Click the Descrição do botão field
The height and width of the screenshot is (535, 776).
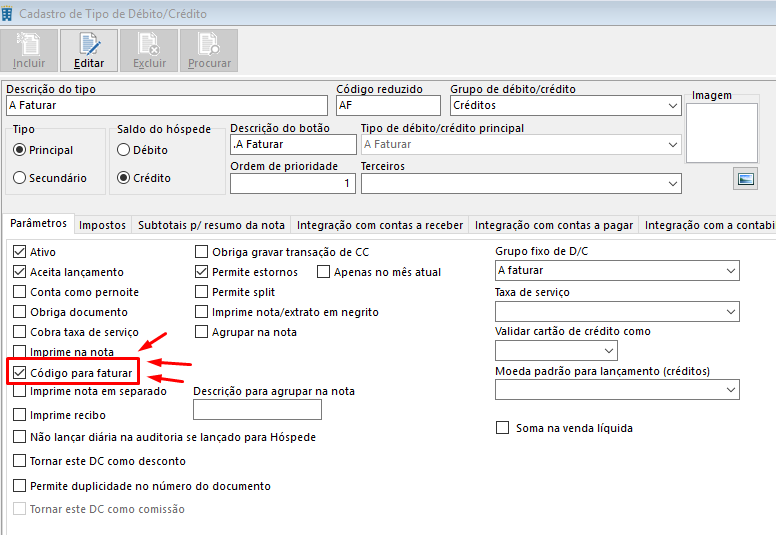pyautogui.click(x=293, y=145)
